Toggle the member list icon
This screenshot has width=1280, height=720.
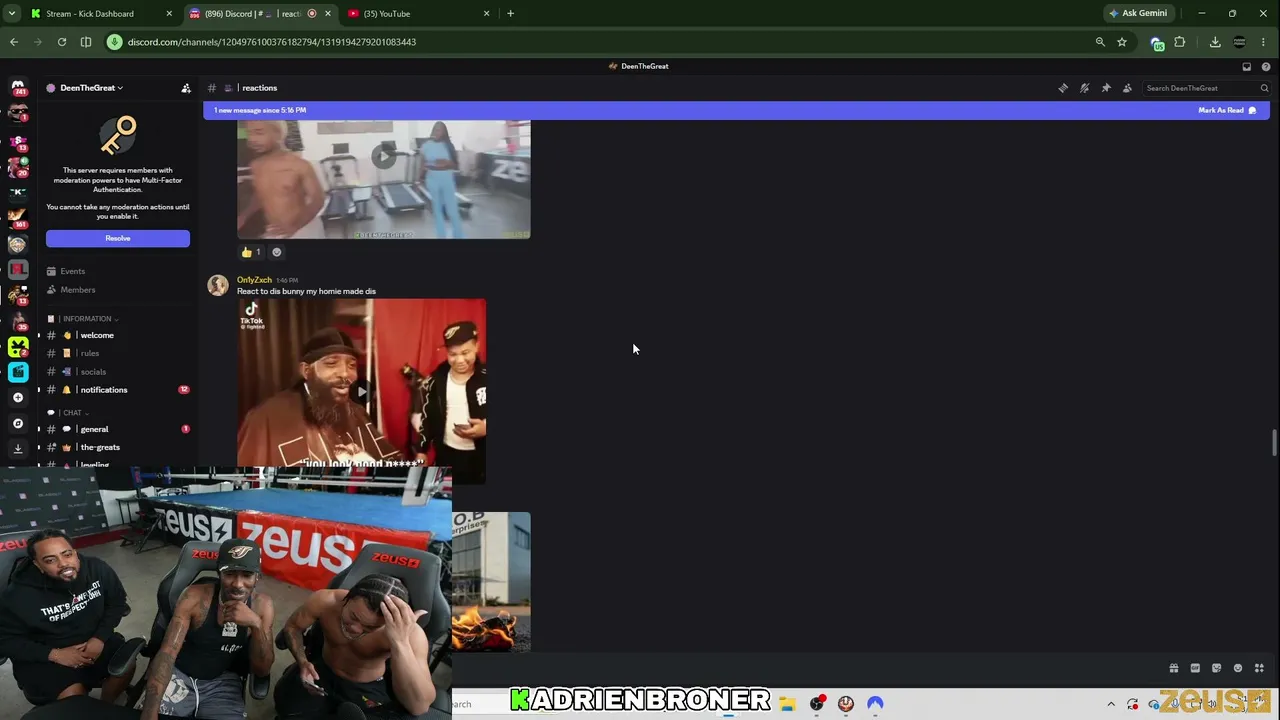click(x=1127, y=88)
